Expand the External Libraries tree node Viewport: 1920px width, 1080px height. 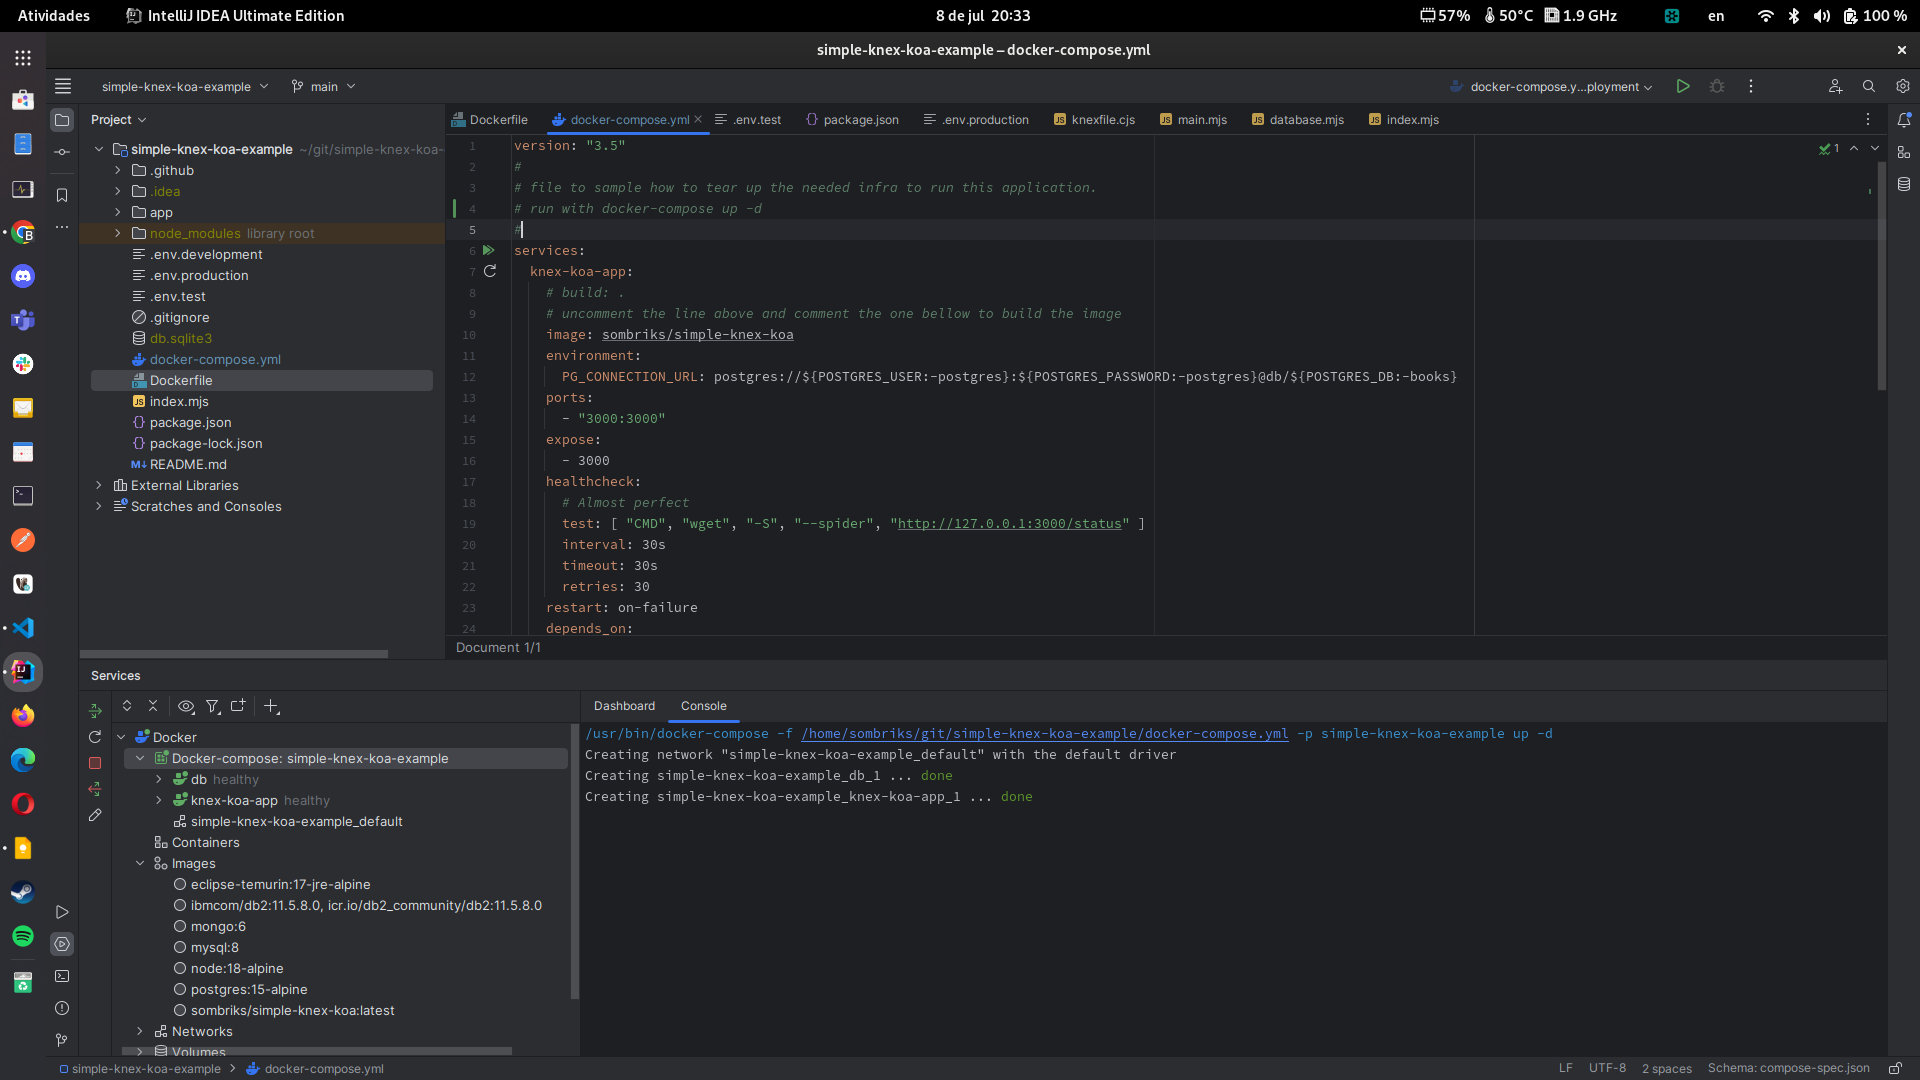pos(99,485)
